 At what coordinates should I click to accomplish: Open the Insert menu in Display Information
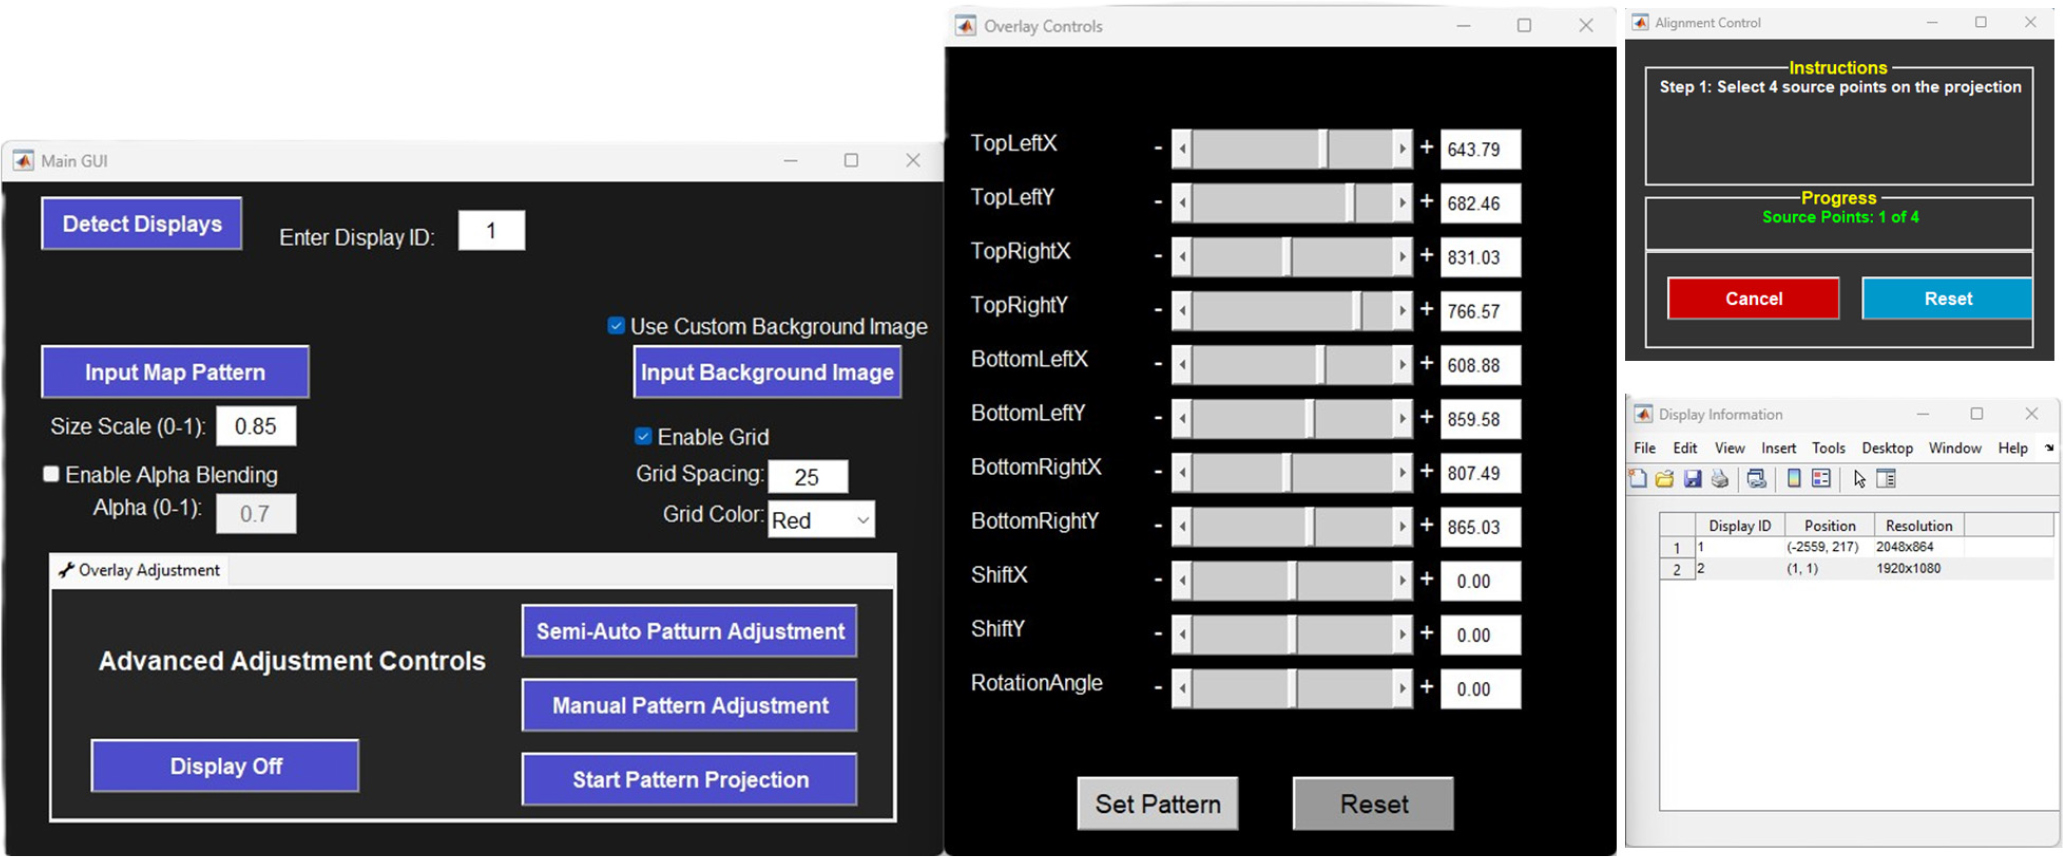[1778, 448]
